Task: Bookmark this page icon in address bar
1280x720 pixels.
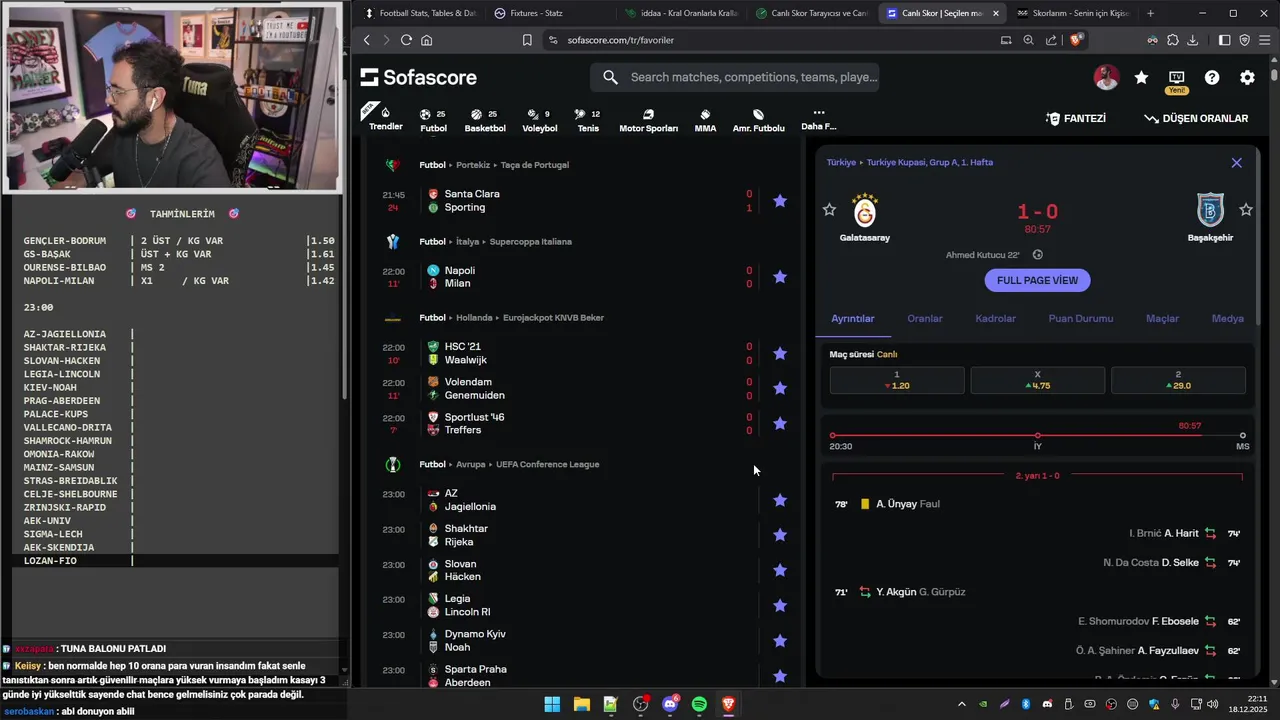Action: click(x=527, y=40)
